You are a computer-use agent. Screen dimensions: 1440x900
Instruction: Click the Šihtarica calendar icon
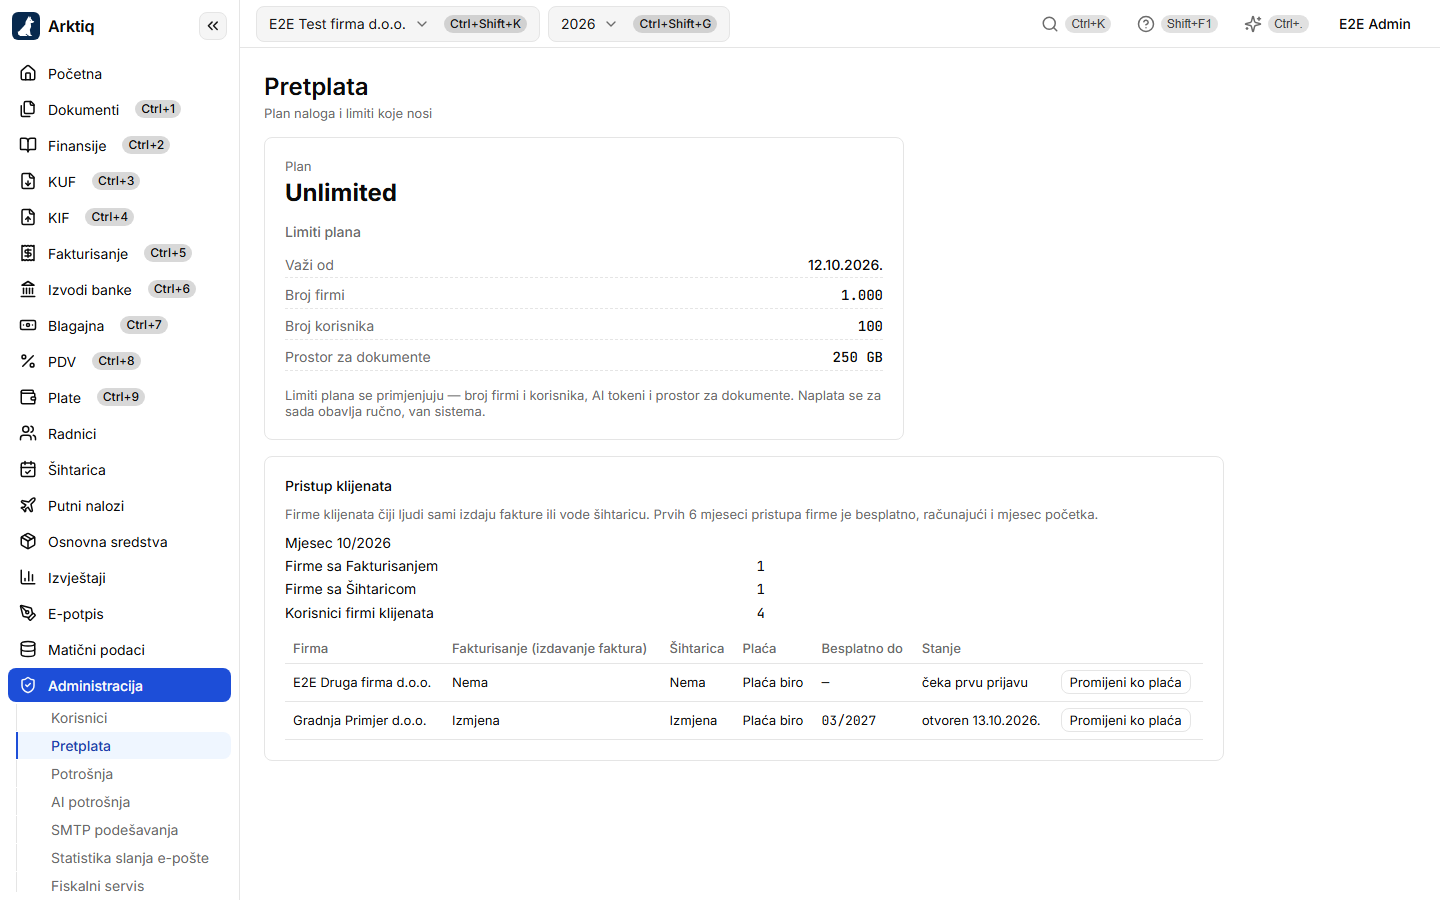tap(28, 469)
